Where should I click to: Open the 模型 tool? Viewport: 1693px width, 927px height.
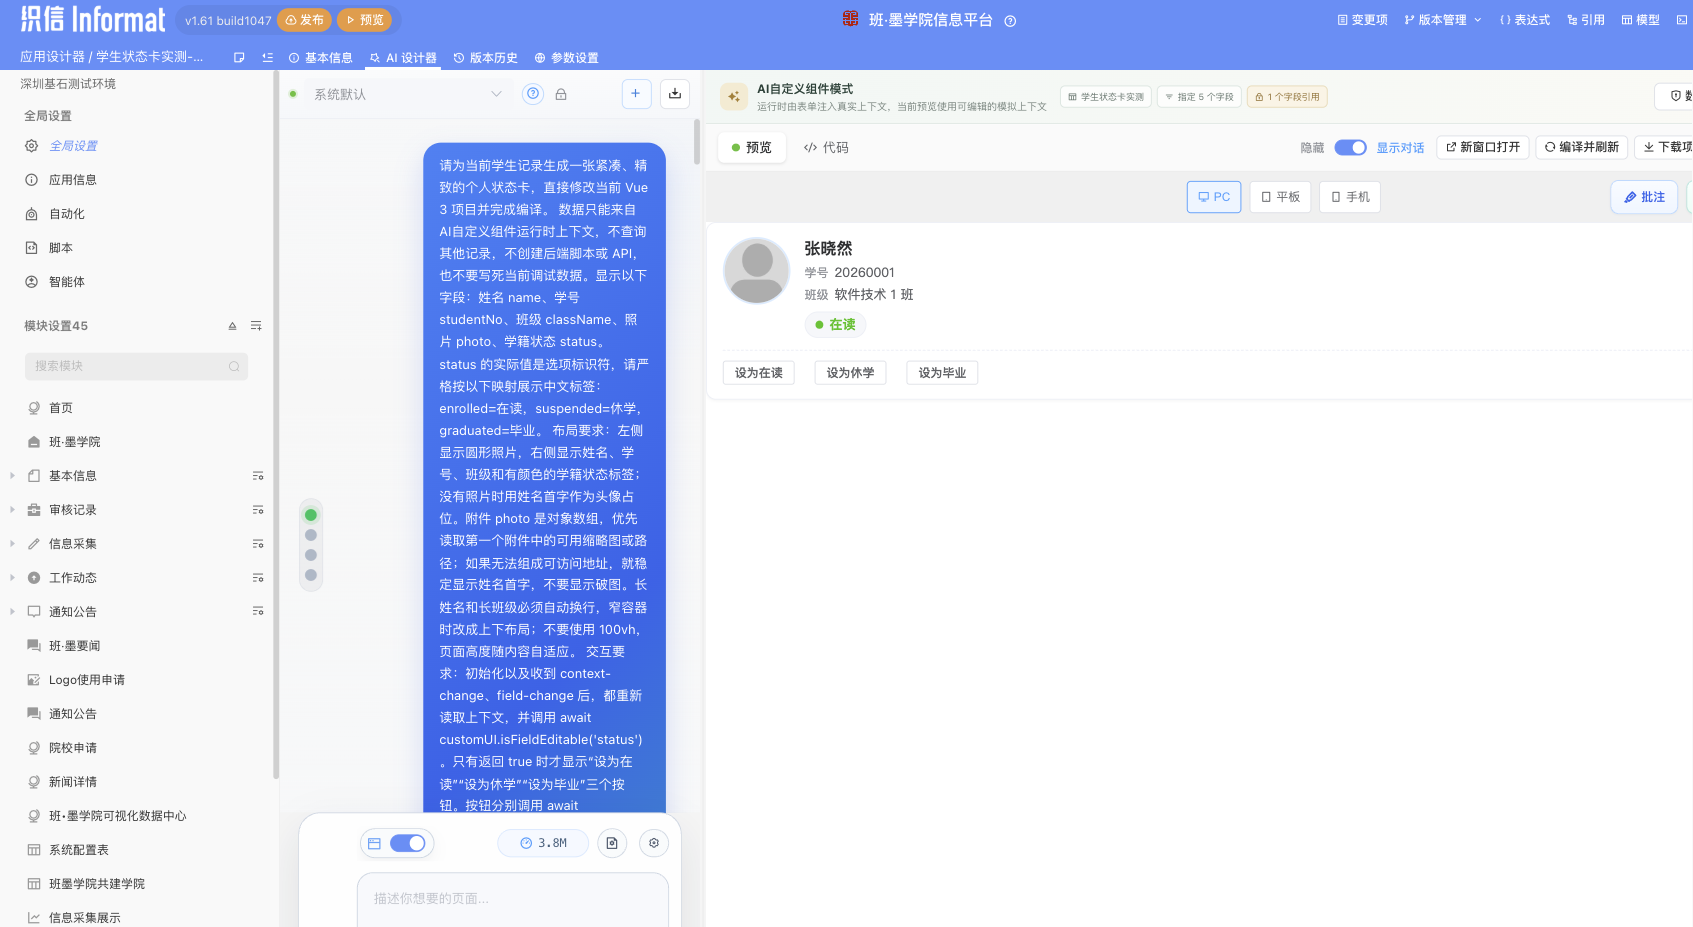coord(1640,20)
